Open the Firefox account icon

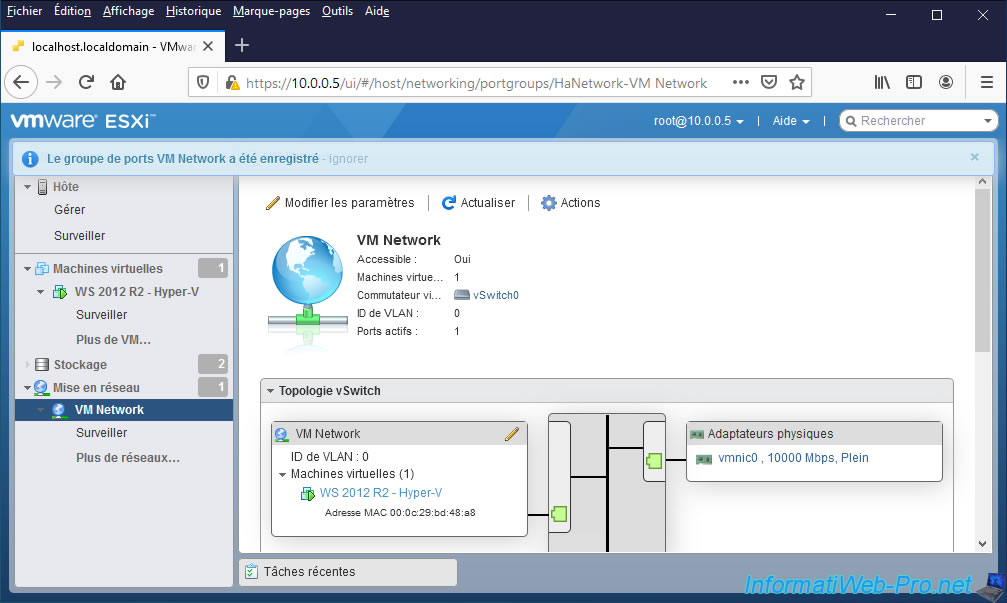click(945, 82)
